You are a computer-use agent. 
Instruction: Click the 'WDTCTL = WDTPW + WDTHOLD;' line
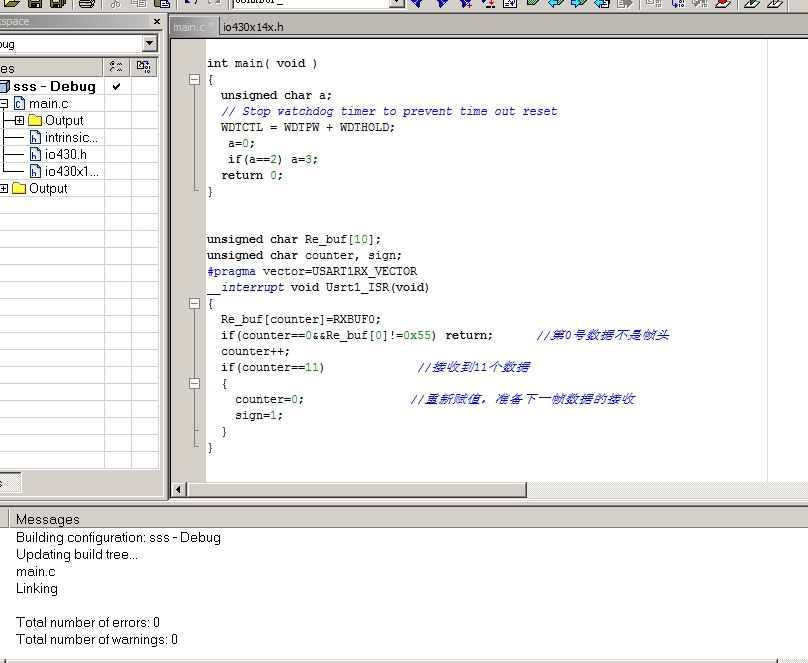(x=308, y=127)
